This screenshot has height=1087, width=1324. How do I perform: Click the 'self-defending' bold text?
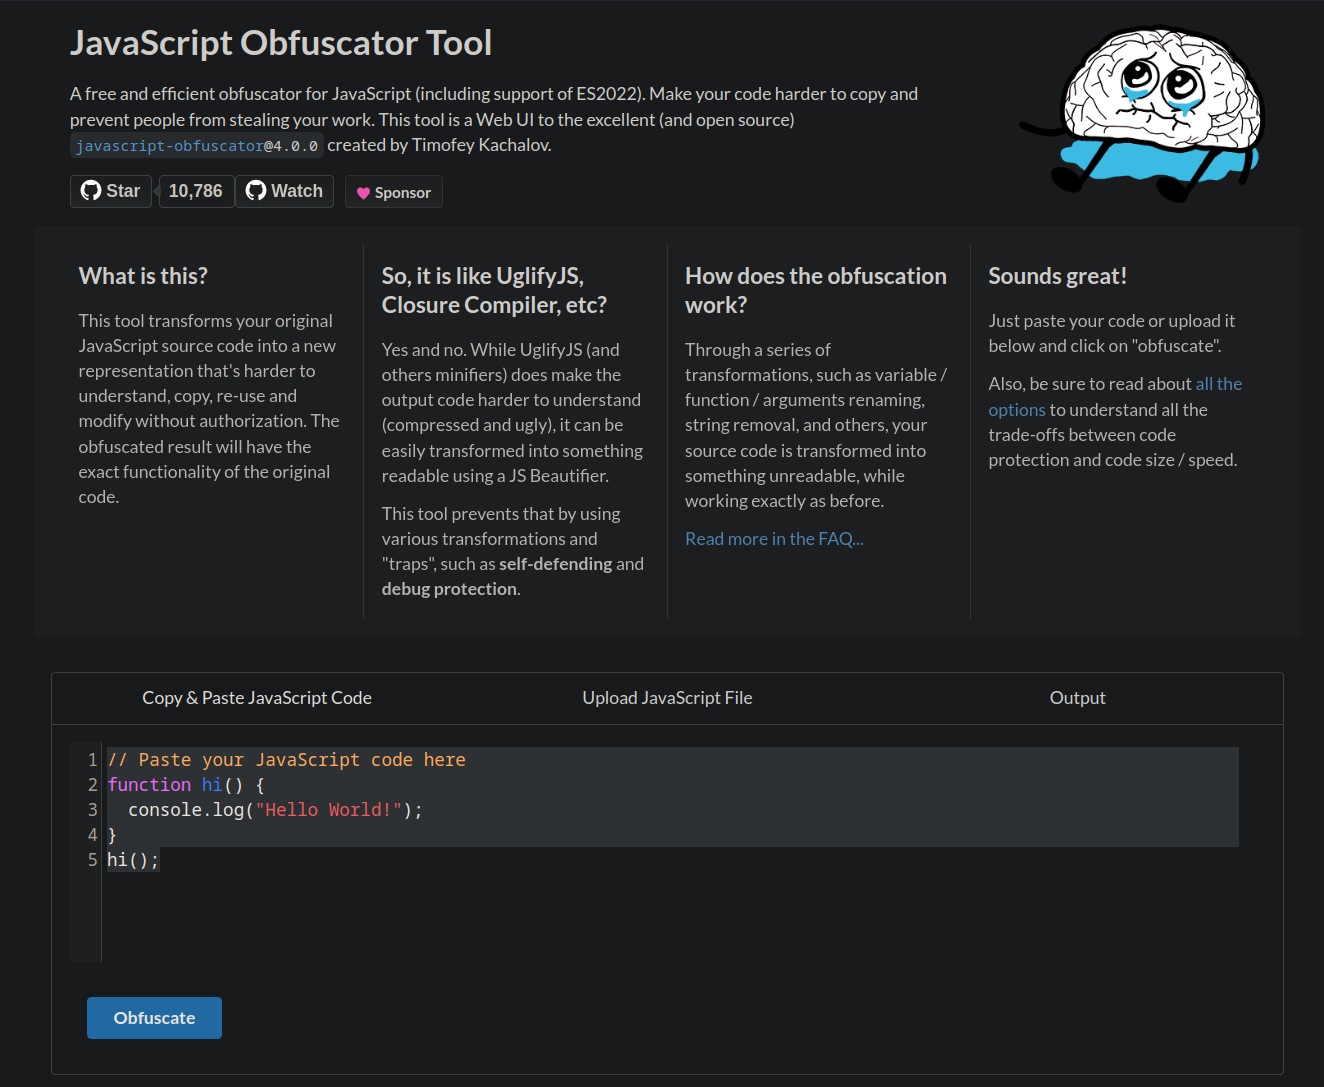click(x=556, y=564)
